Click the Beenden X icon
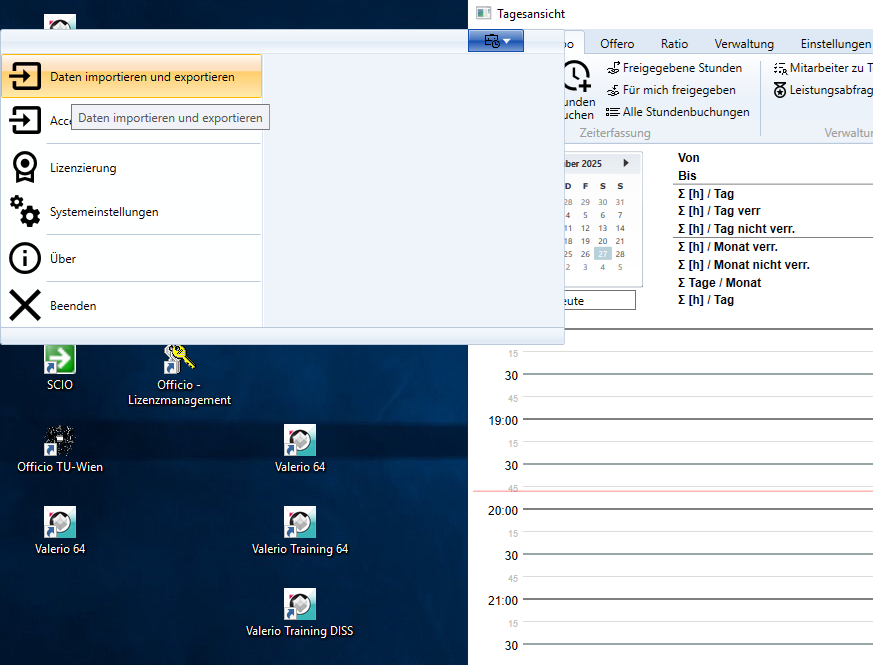This screenshot has width=873, height=665. tap(25, 305)
